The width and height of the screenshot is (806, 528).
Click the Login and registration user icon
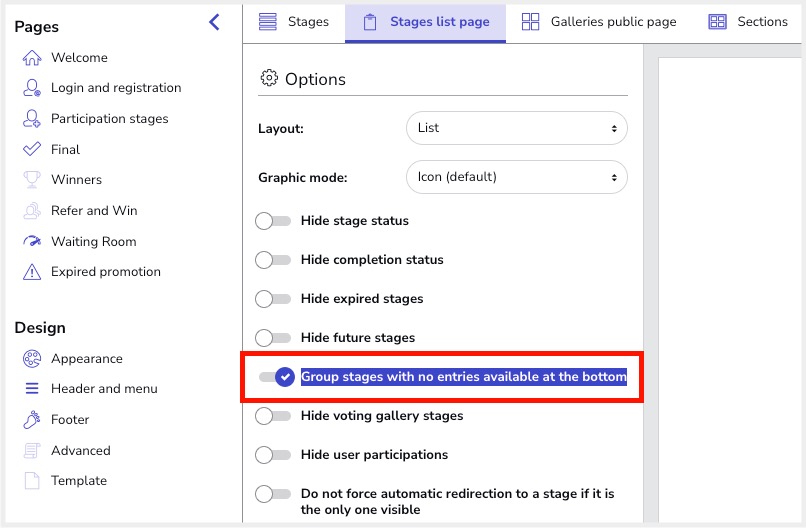32,88
